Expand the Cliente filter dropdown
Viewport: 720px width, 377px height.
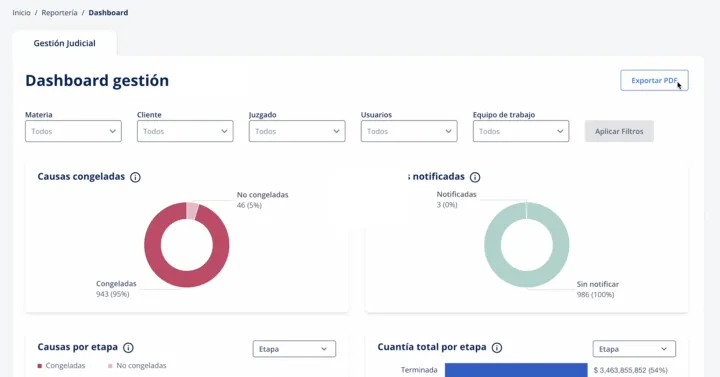[x=185, y=131]
